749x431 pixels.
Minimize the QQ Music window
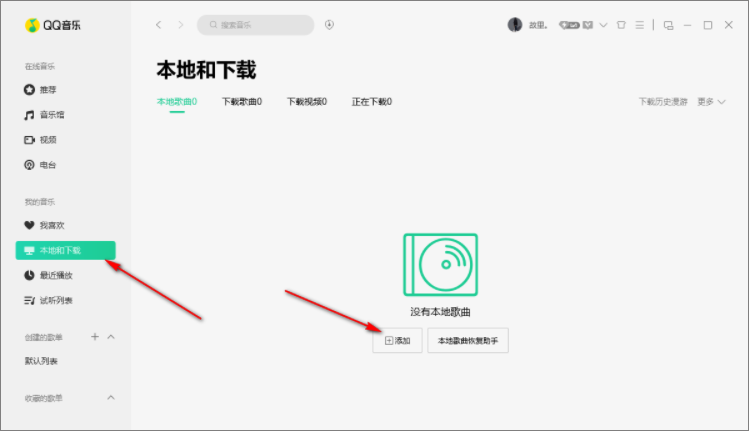coord(687,25)
